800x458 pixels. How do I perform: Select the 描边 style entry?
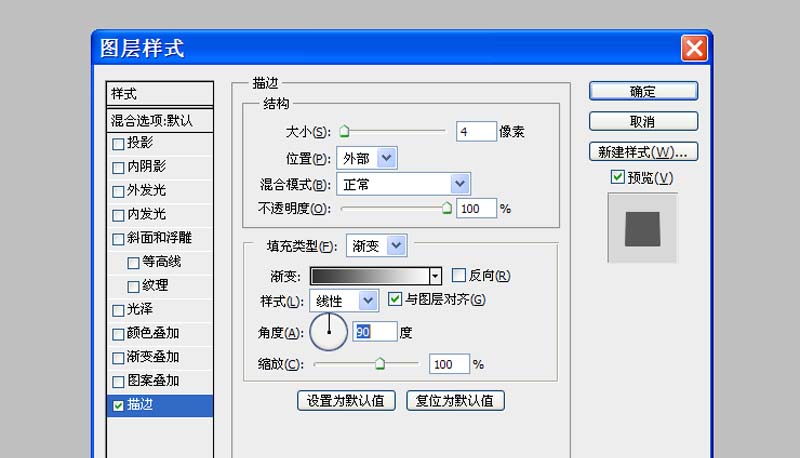click(x=160, y=405)
